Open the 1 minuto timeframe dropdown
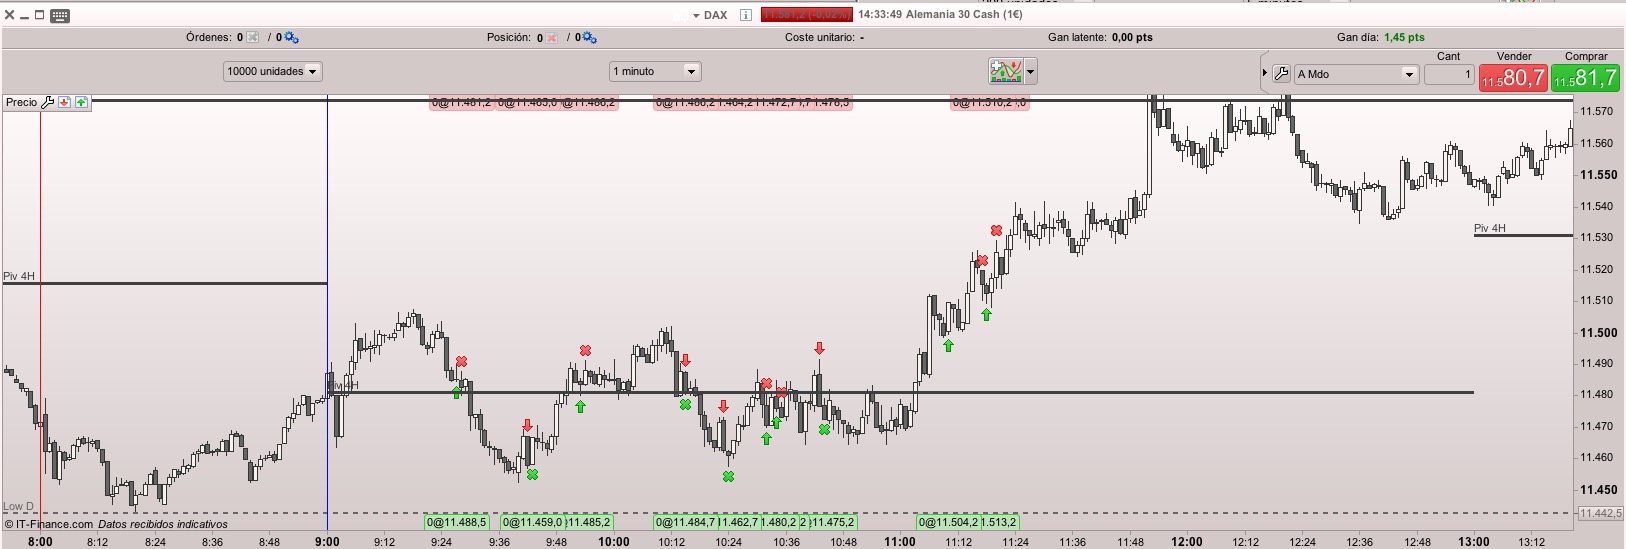The height and width of the screenshot is (549, 1626). point(655,71)
